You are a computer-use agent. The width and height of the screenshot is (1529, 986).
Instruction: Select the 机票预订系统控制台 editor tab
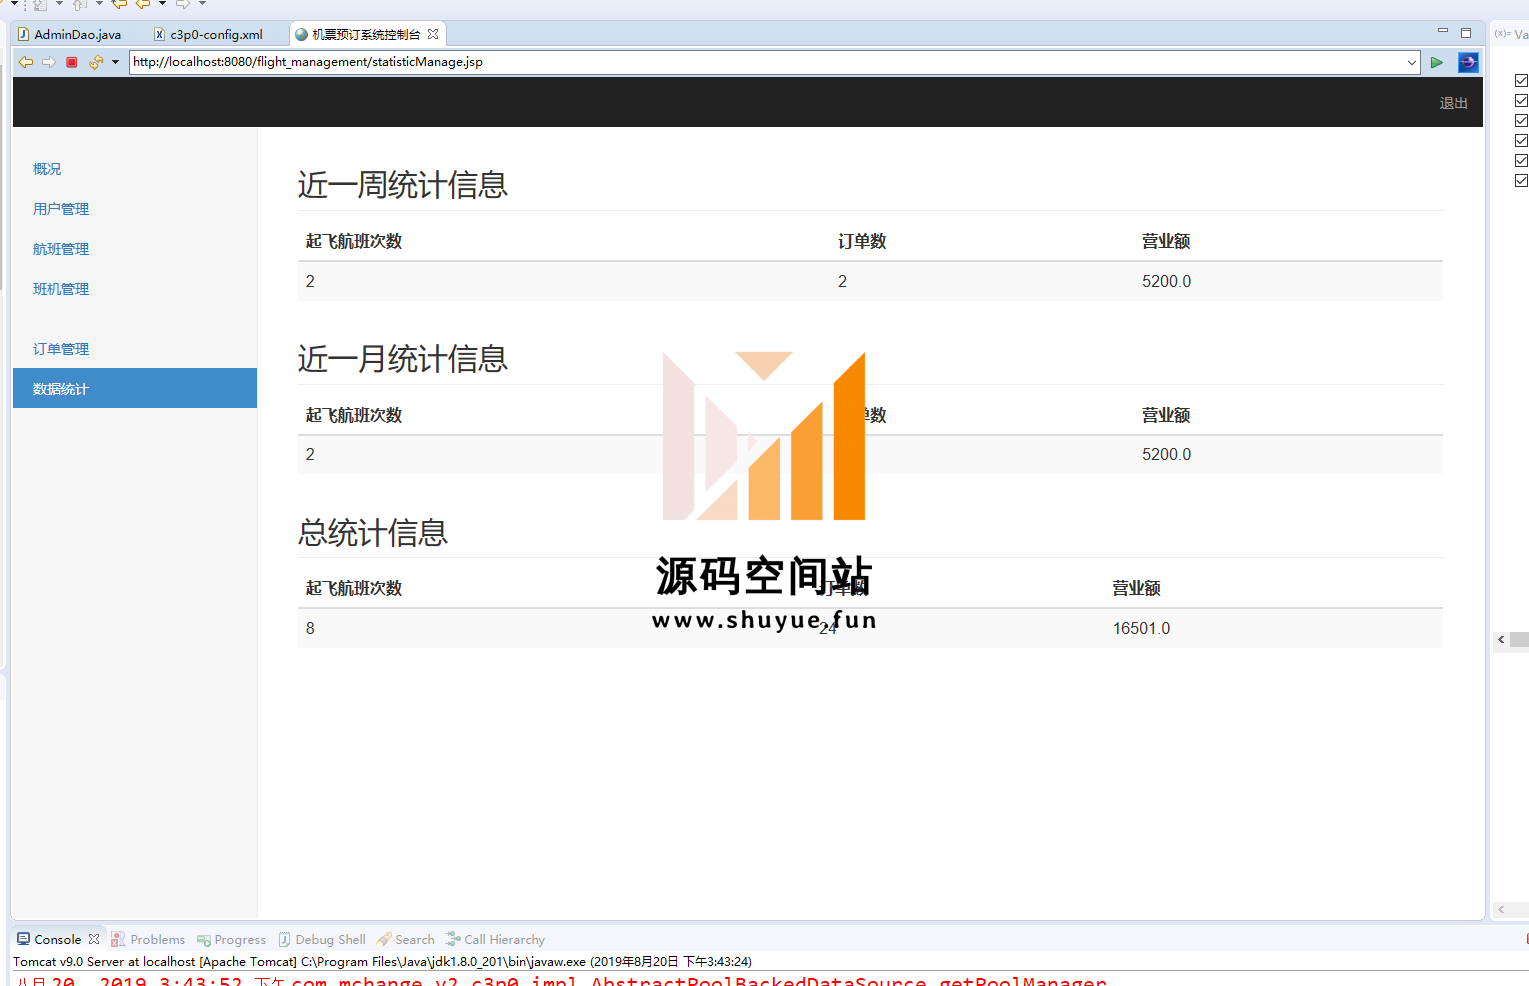(366, 34)
